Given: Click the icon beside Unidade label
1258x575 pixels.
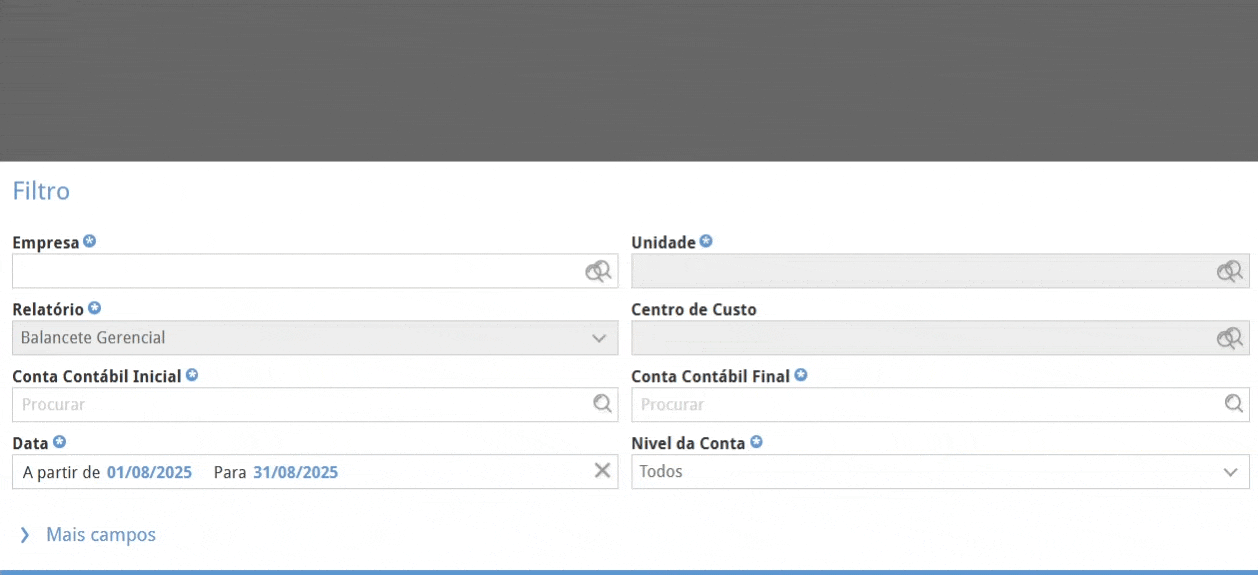Looking at the screenshot, I should click(x=706, y=242).
